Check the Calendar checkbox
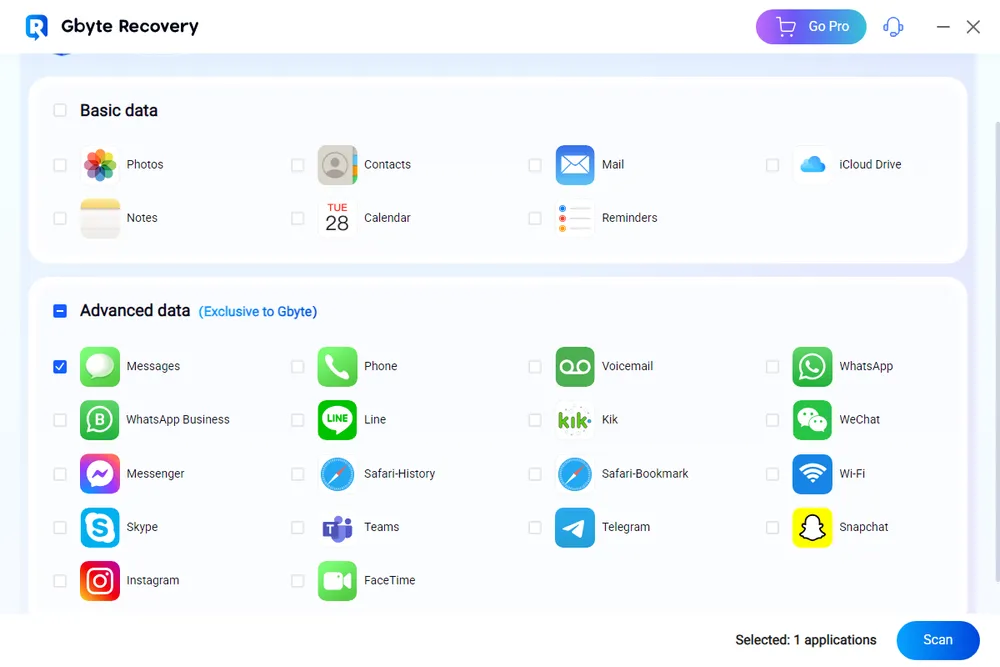Viewport: 1000px width, 667px height. [298, 218]
